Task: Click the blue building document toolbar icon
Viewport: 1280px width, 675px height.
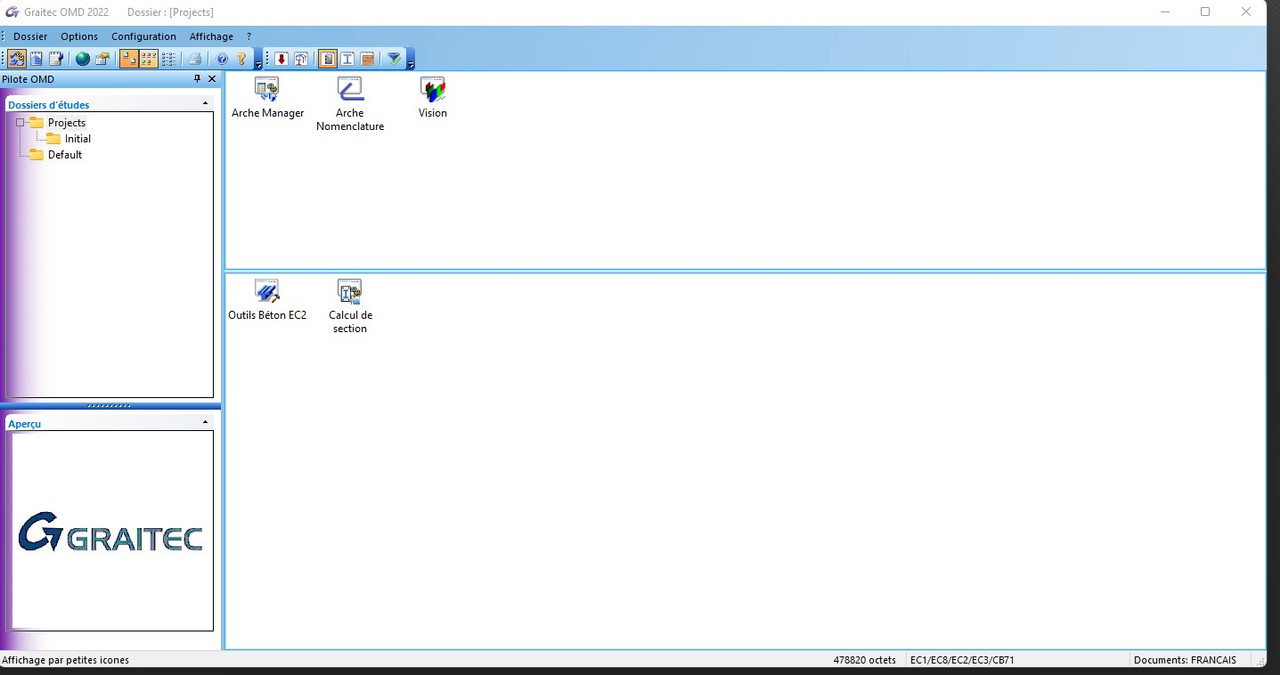Action: (36, 59)
